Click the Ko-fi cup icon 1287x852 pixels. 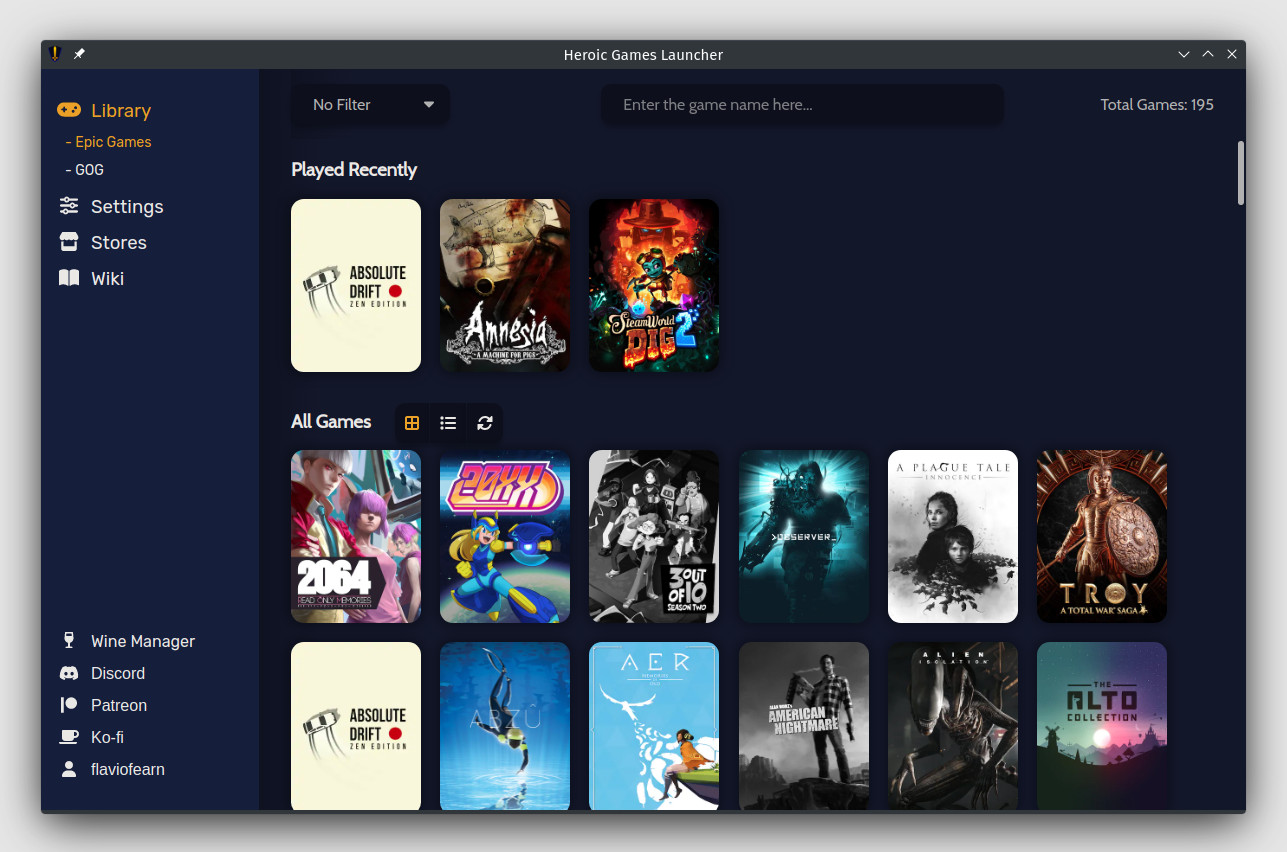[x=69, y=737]
